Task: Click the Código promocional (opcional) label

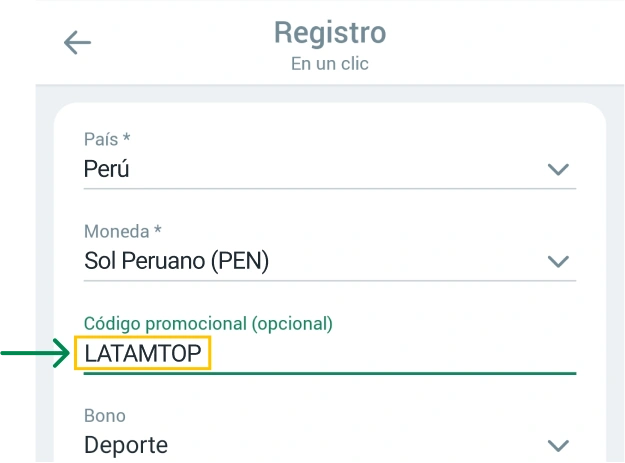Action: click(x=208, y=323)
